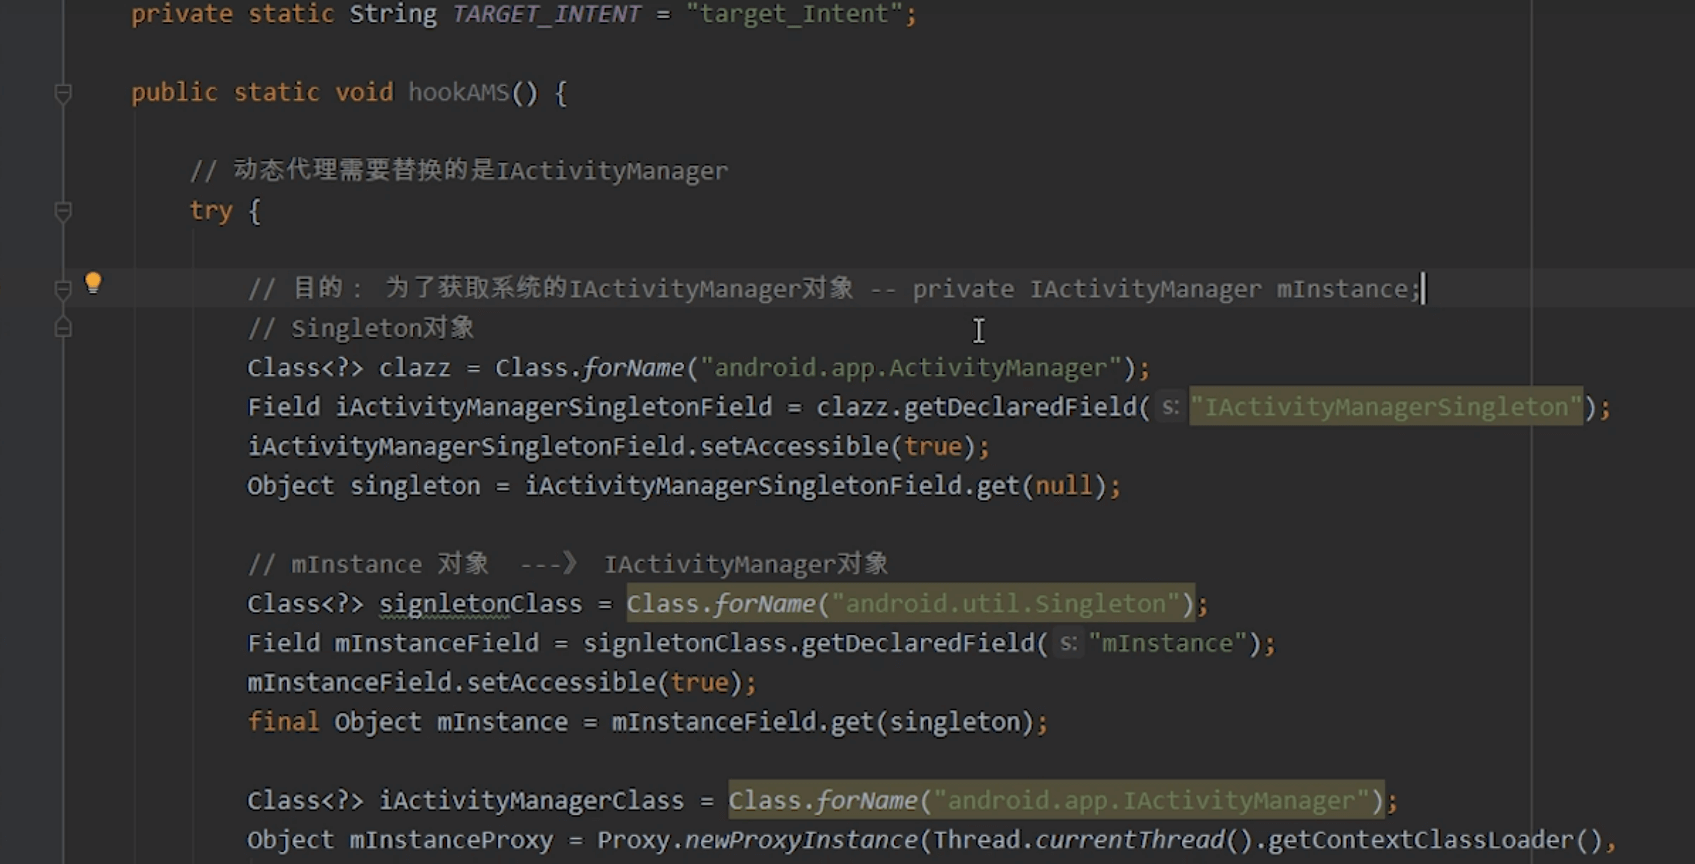
Task: Click Proxy.newProxyInstance method call
Action: (757, 840)
